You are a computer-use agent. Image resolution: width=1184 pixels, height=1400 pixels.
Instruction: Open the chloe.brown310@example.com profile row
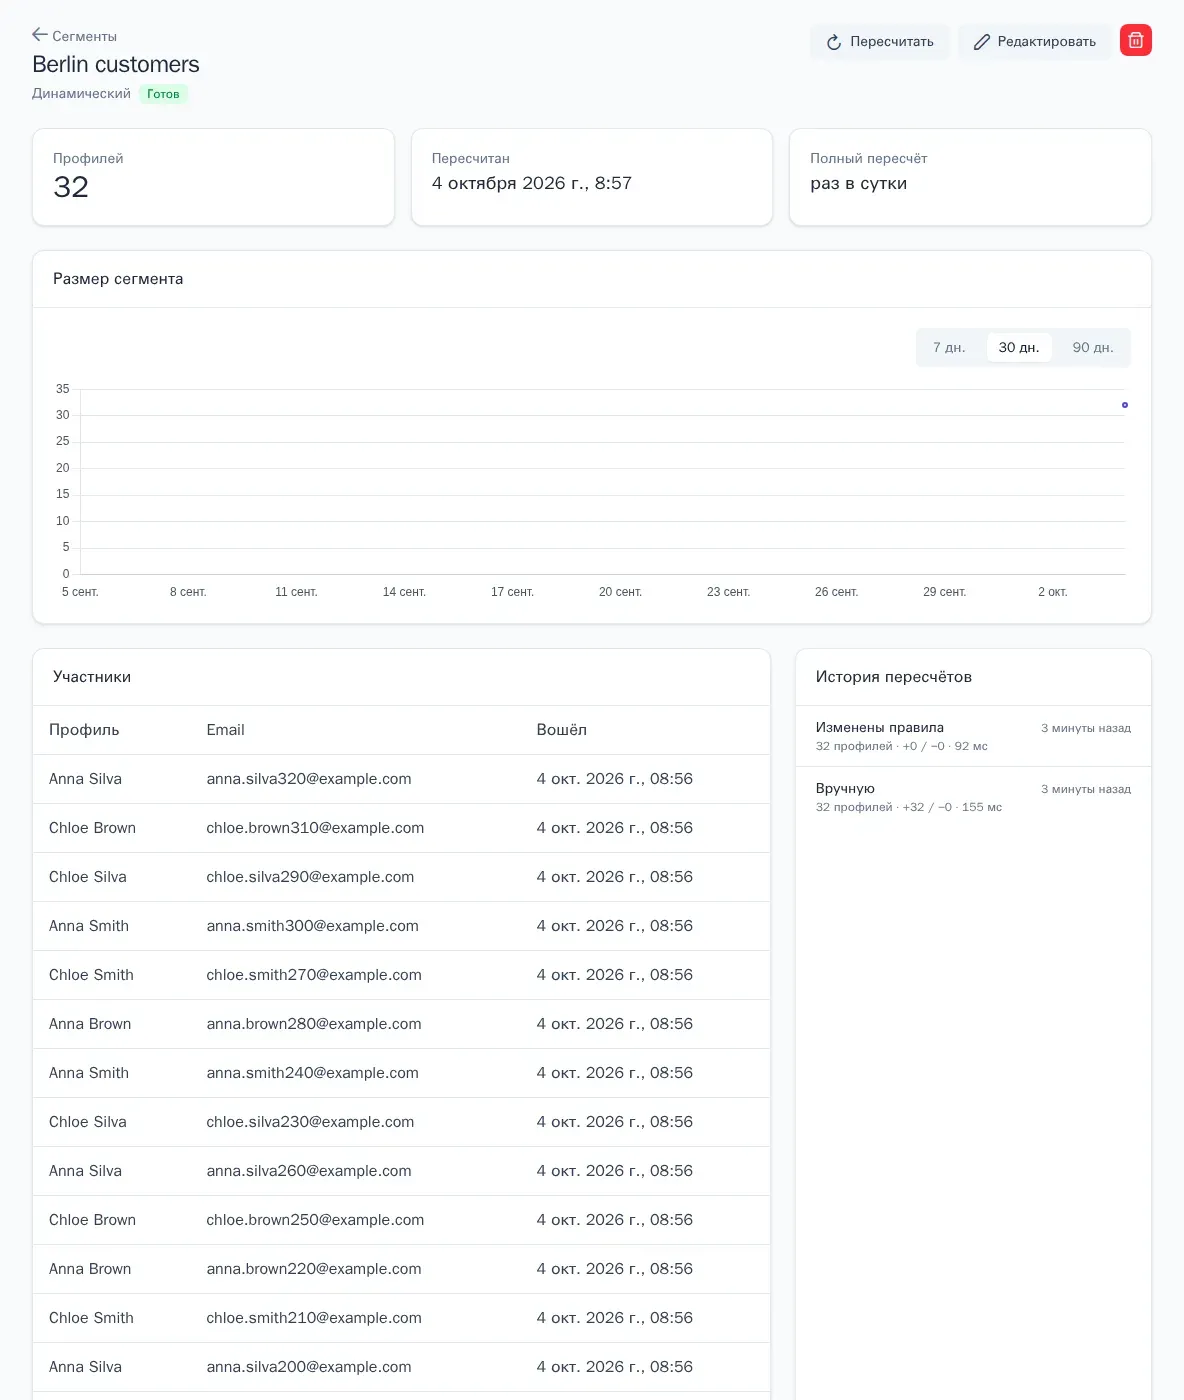[401, 828]
